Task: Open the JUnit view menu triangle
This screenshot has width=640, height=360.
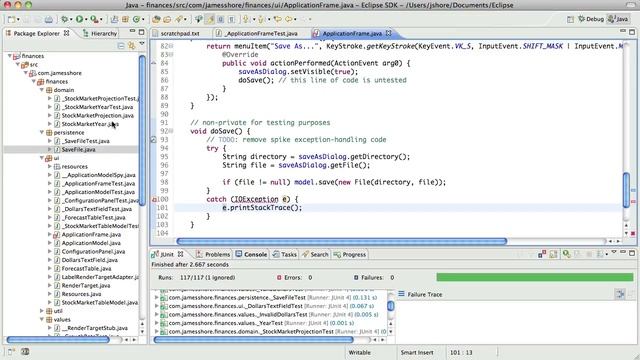Action: tap(613, 252)
